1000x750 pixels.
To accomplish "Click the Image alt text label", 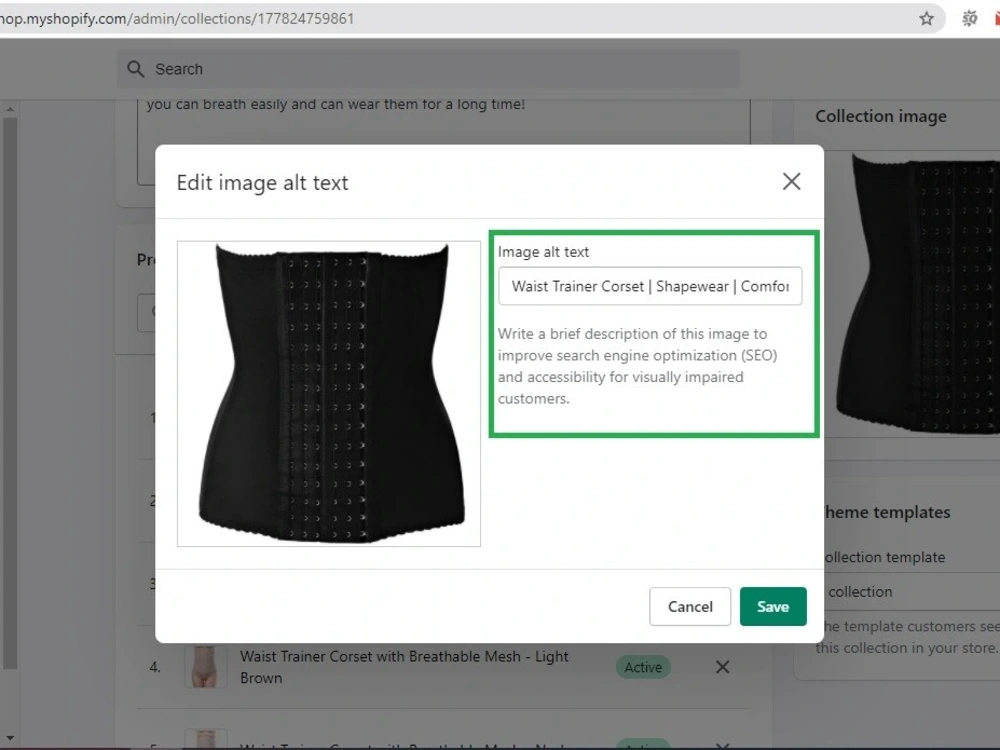I will (543, 252).
